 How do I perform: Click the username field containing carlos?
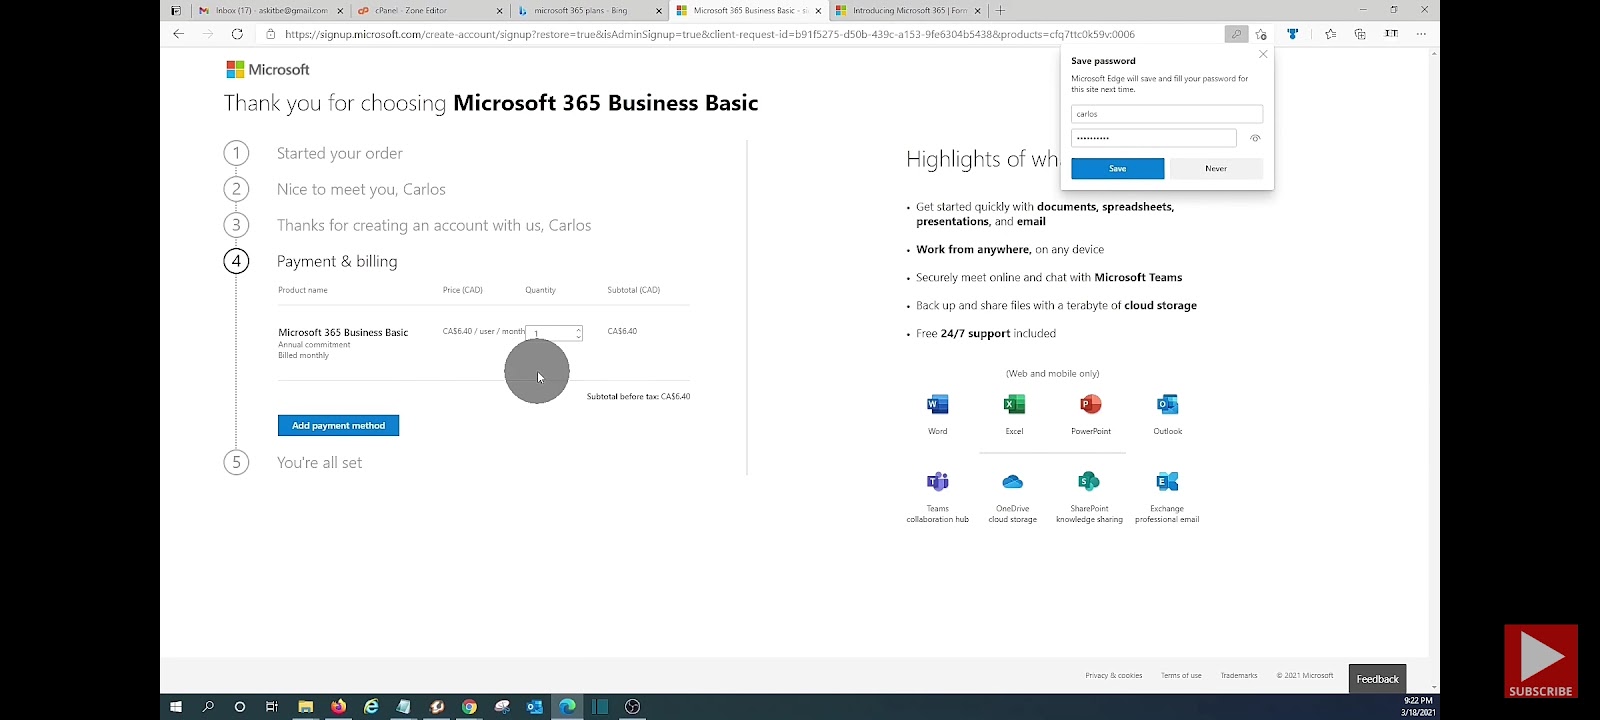click(1167, 114)
